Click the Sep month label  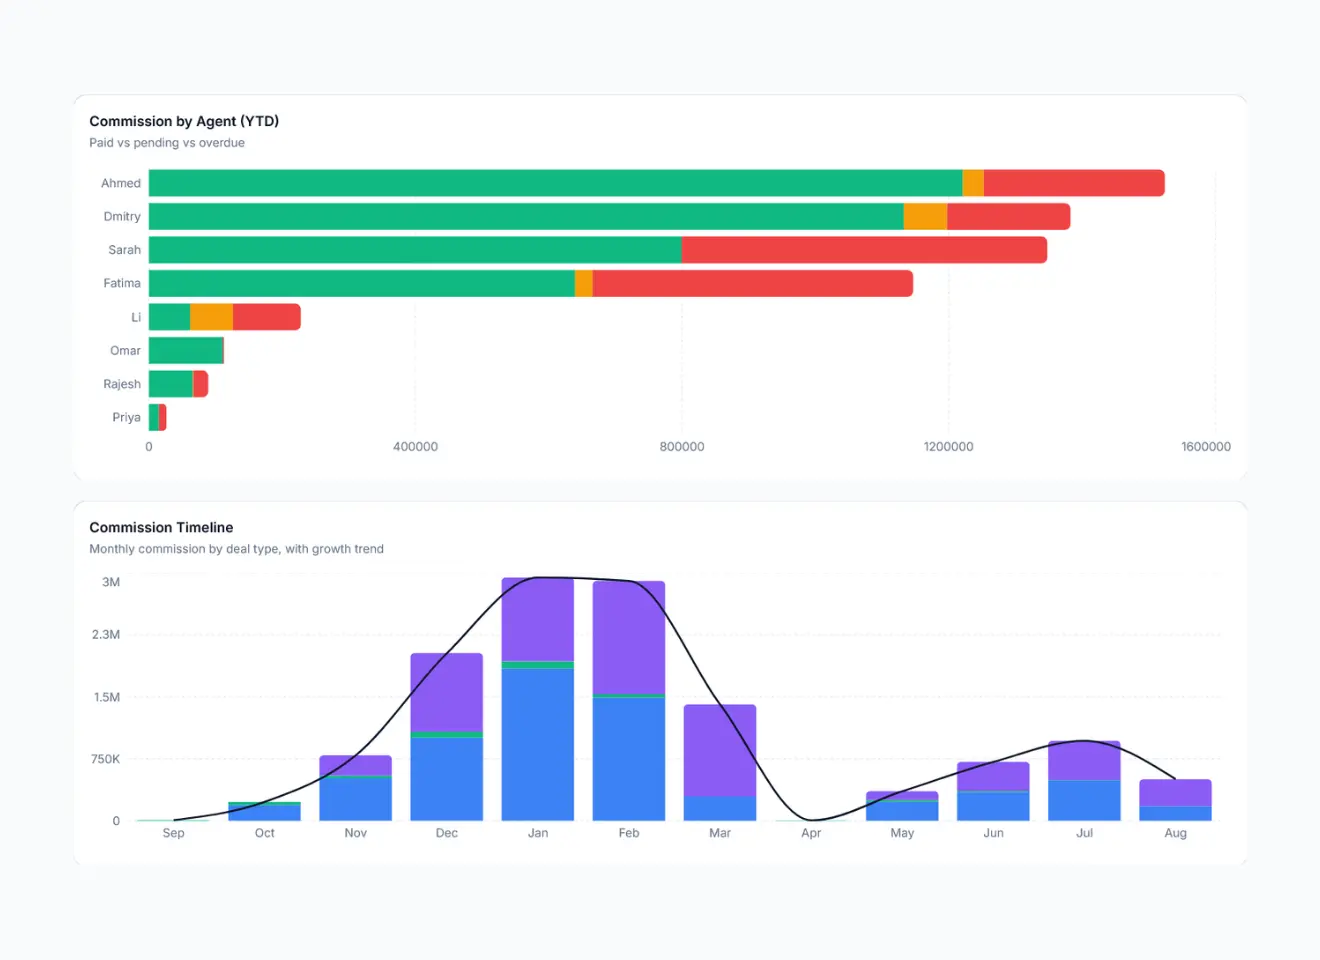tap(173, 833)
